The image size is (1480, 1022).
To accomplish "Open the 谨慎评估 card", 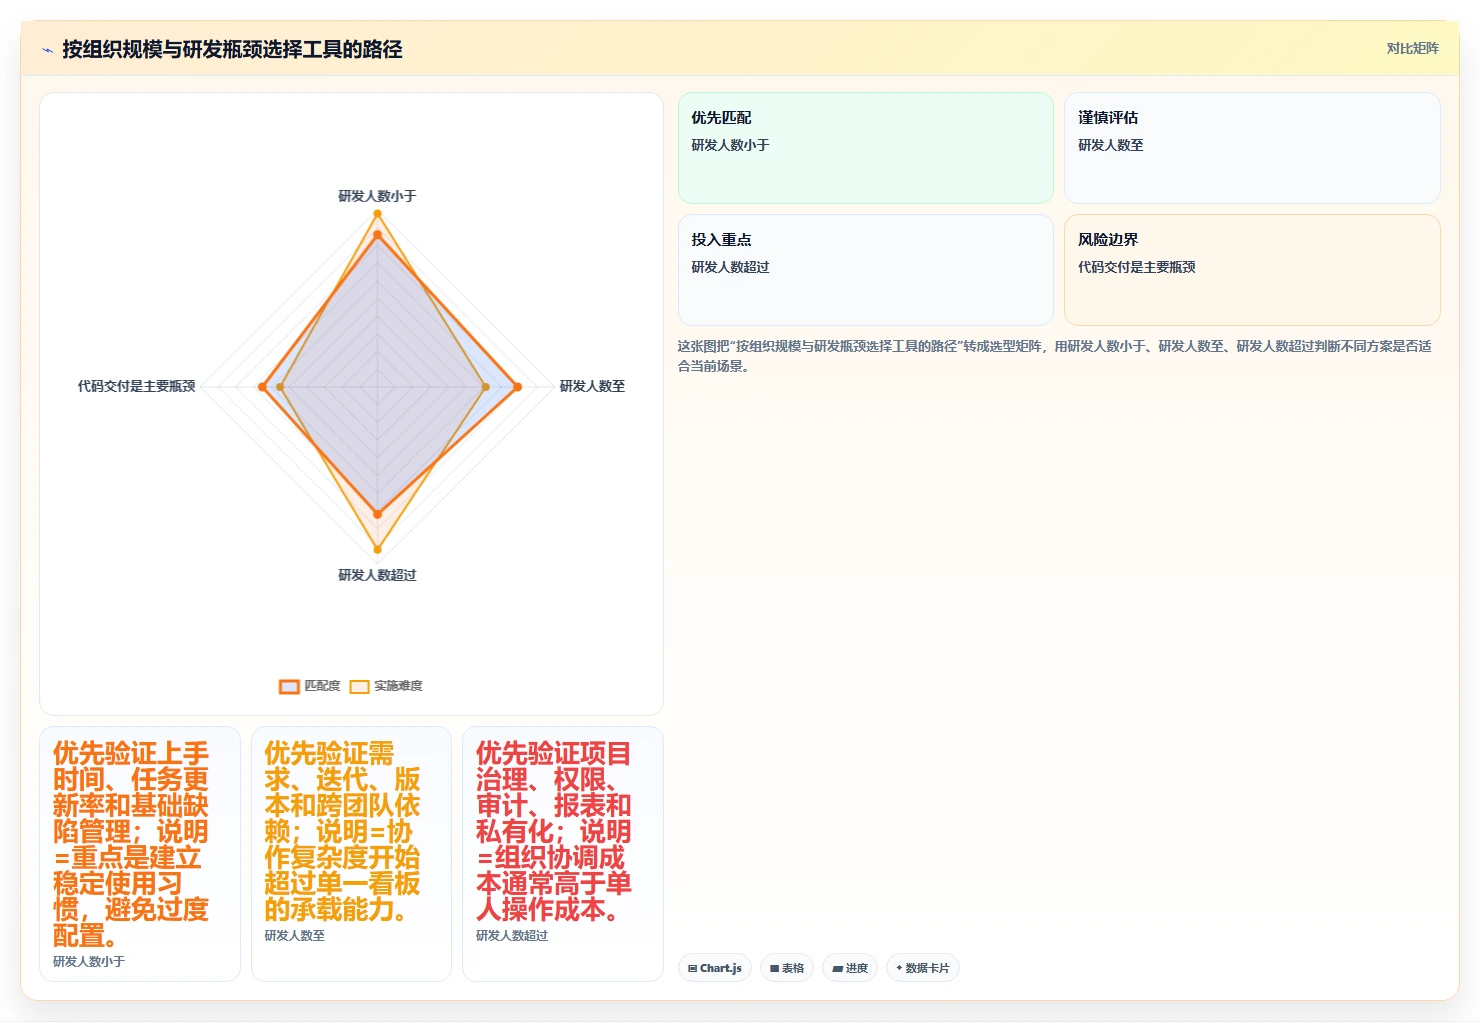I will pos(1252,148).
